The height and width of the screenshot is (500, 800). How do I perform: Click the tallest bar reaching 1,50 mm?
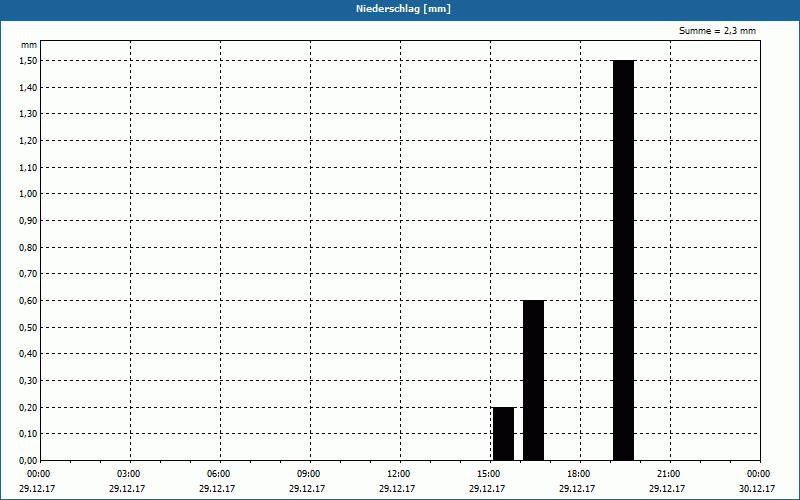tap(623, 260)
